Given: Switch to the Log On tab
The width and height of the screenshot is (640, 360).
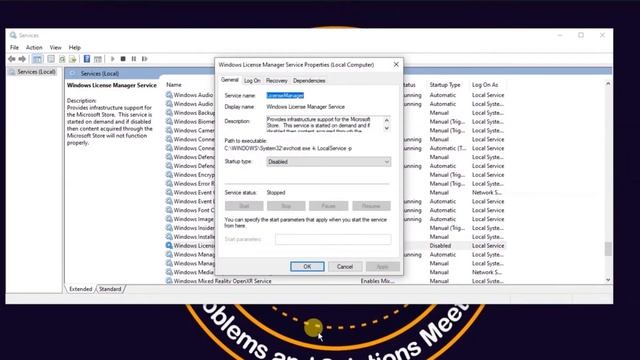Looking at the screenshot, I should pyautogui.click(x=252, y=81).
